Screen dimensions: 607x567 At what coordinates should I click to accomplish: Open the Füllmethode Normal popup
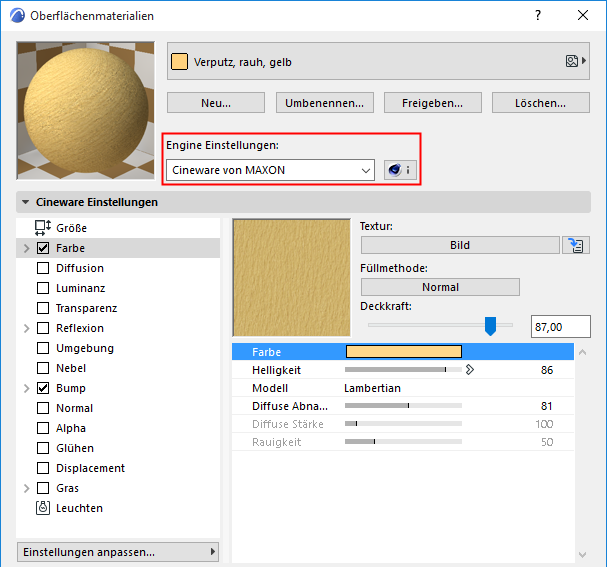pos(440,287)
